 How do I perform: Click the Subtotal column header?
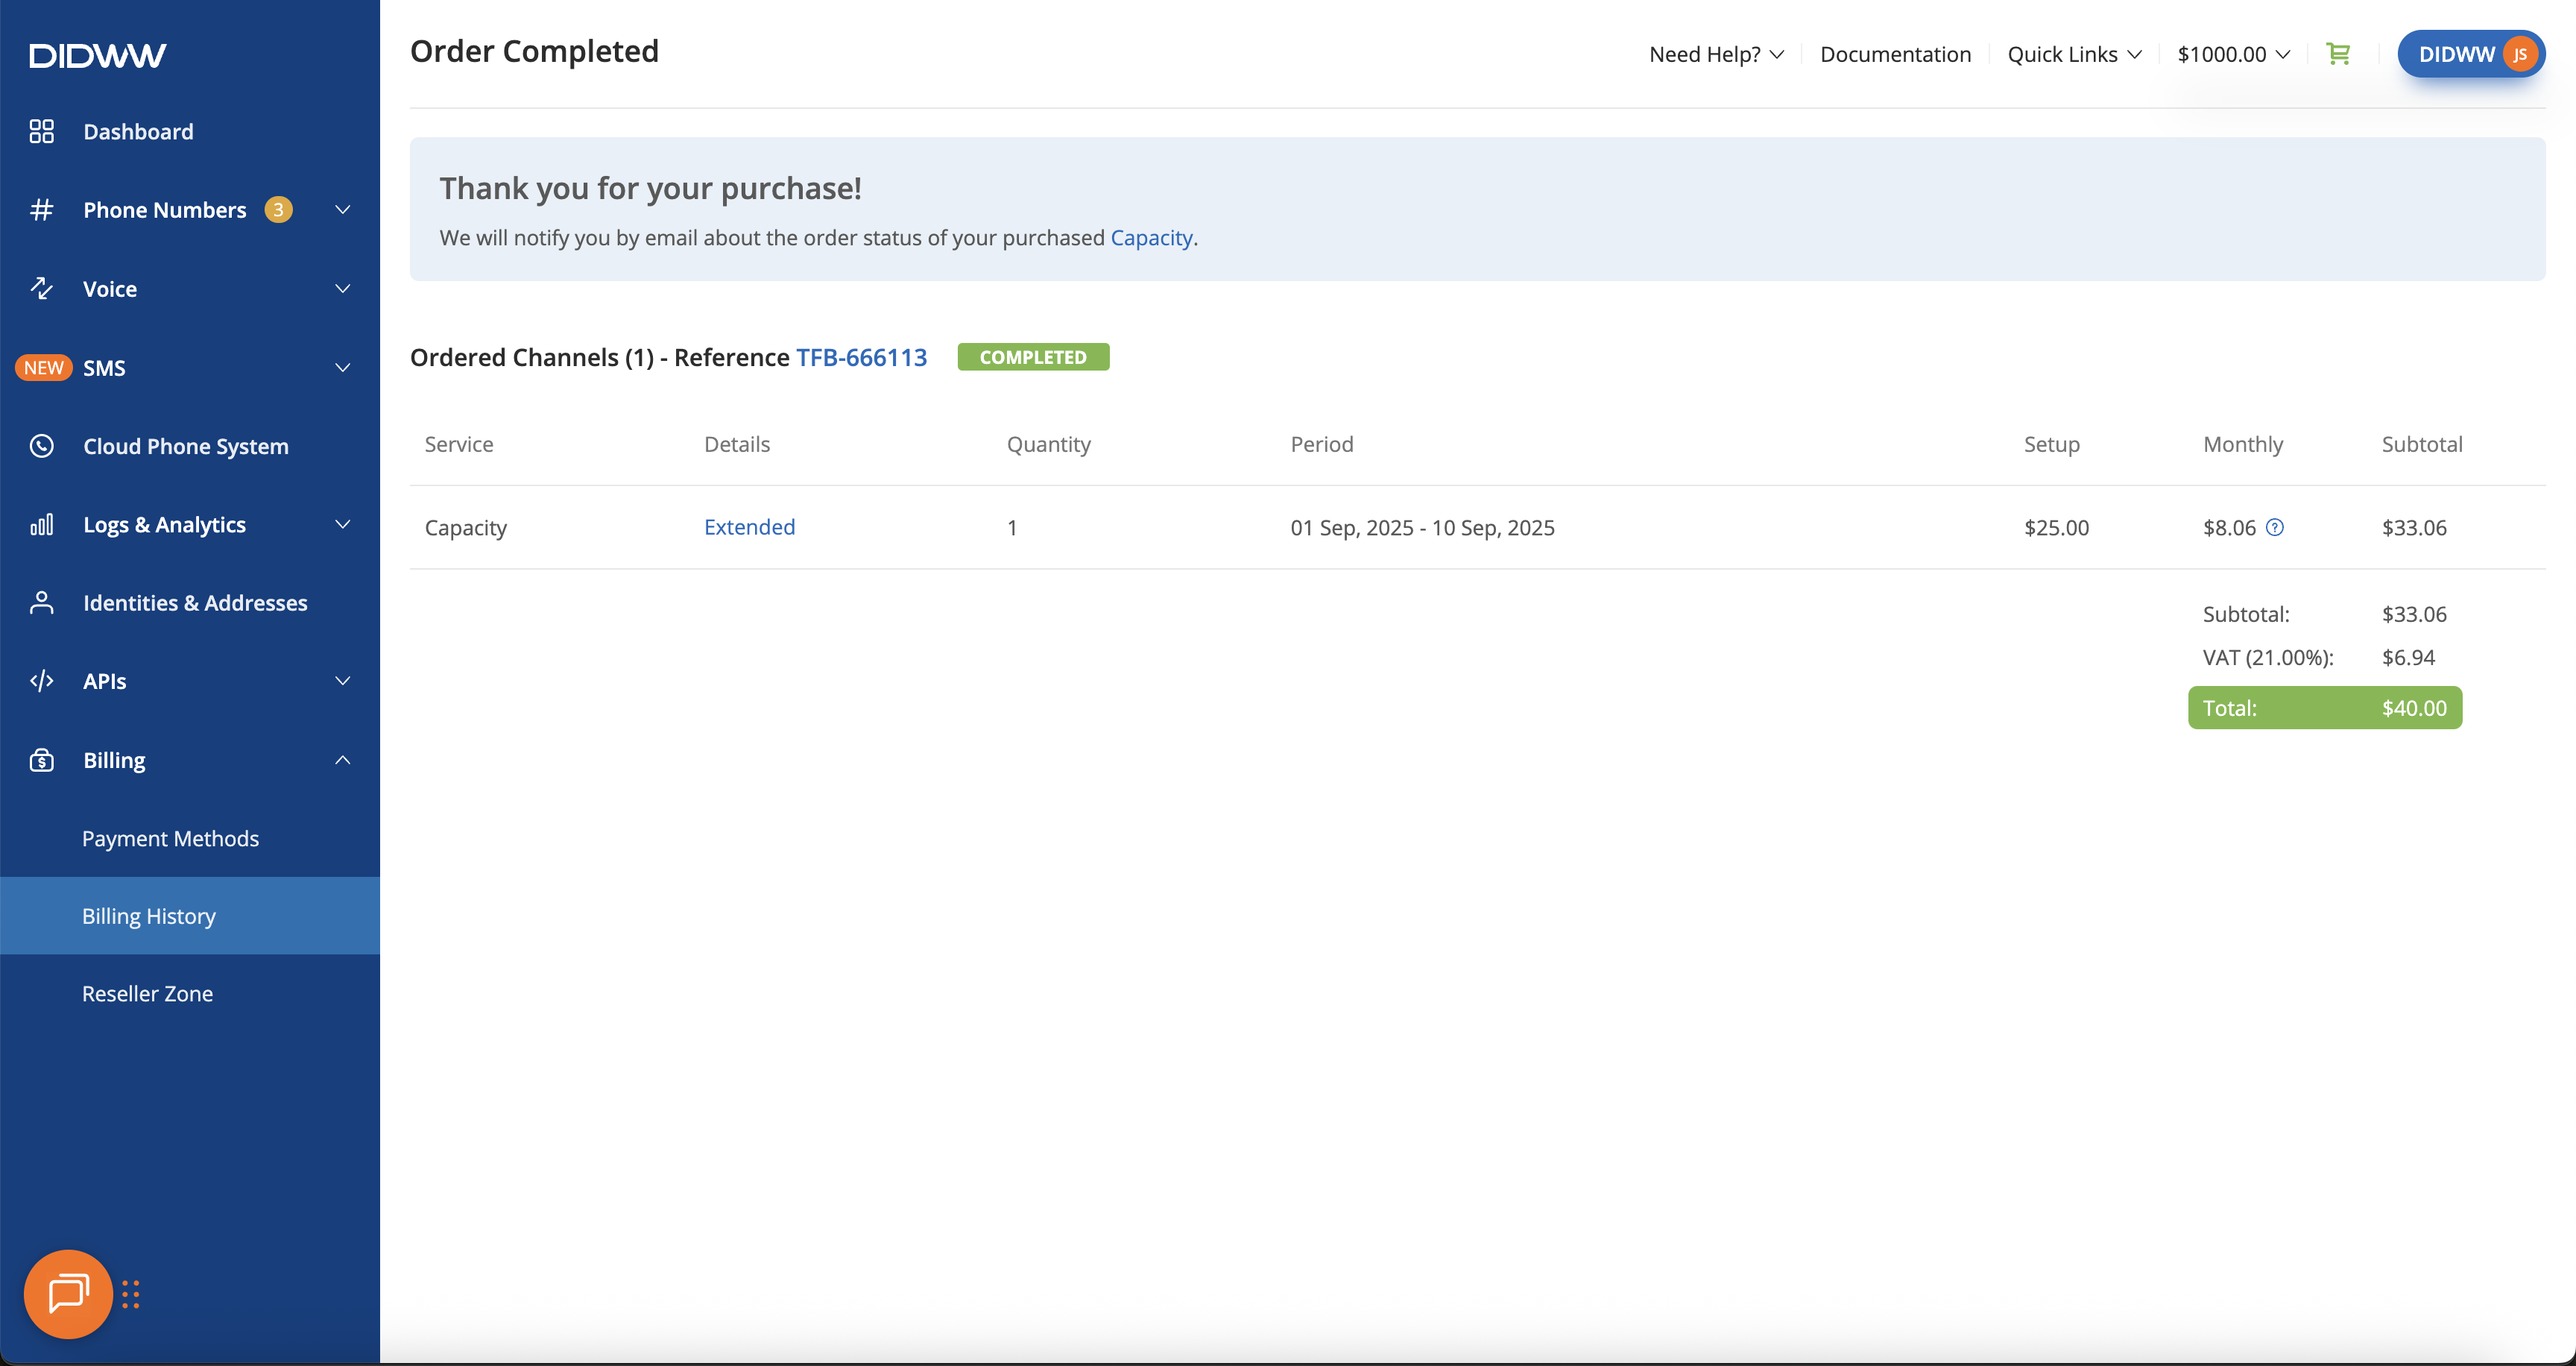(2421, 444)
